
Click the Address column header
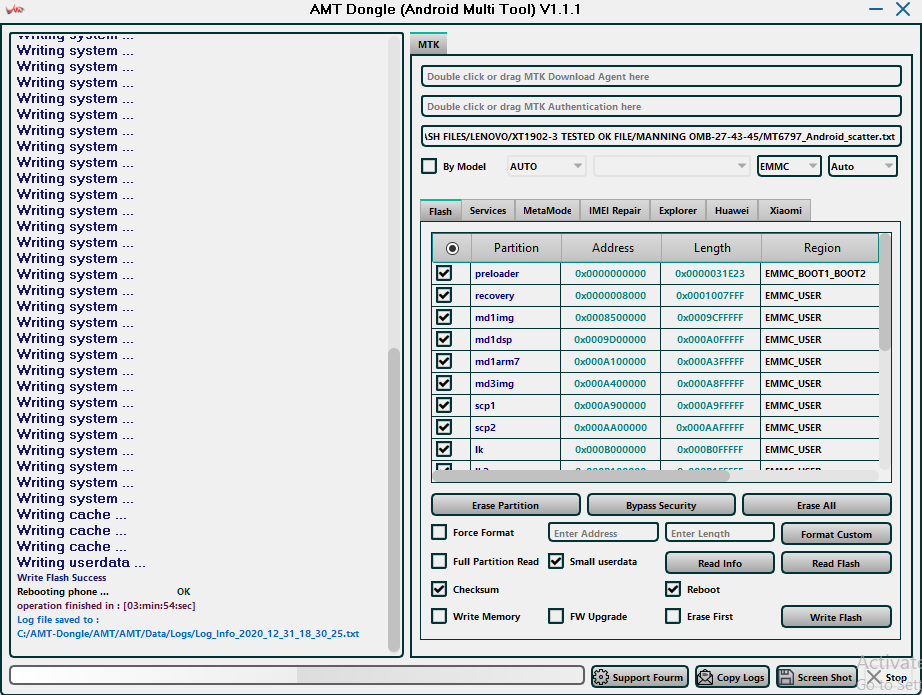coord(612,248)
